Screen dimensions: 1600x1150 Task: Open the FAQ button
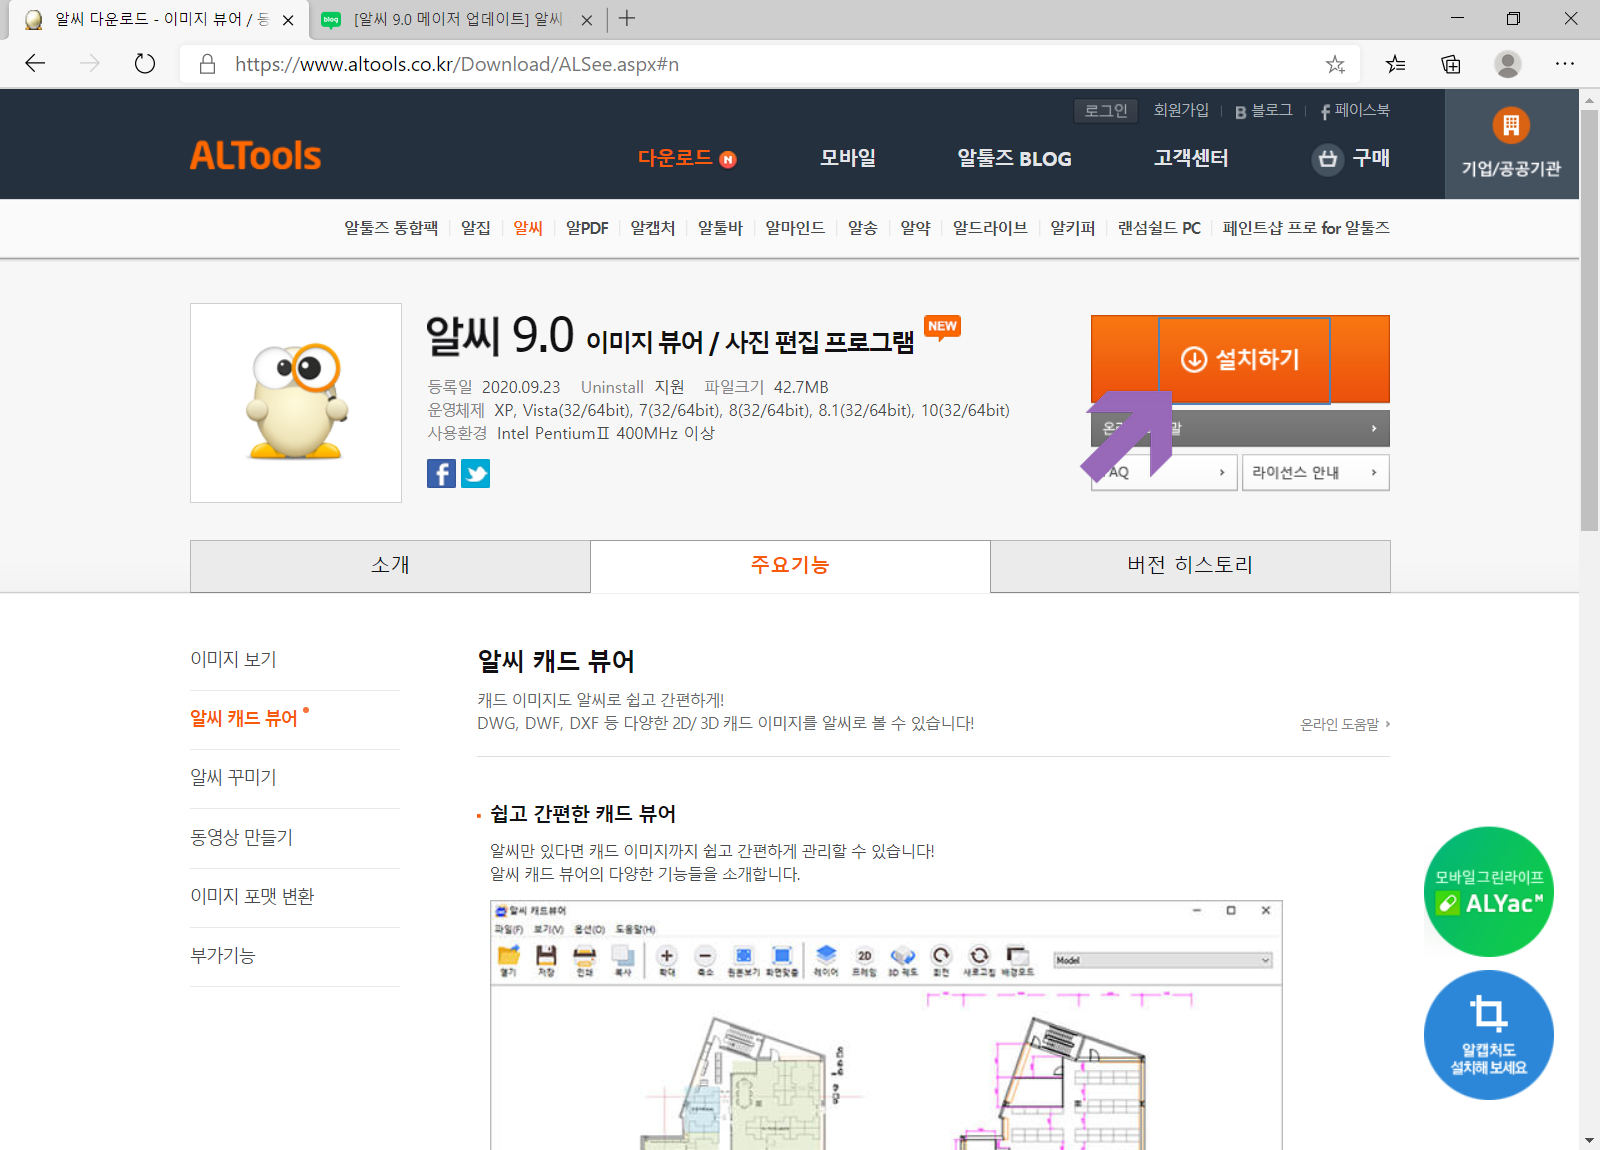pyautogui.click(x=1165, y=472)
